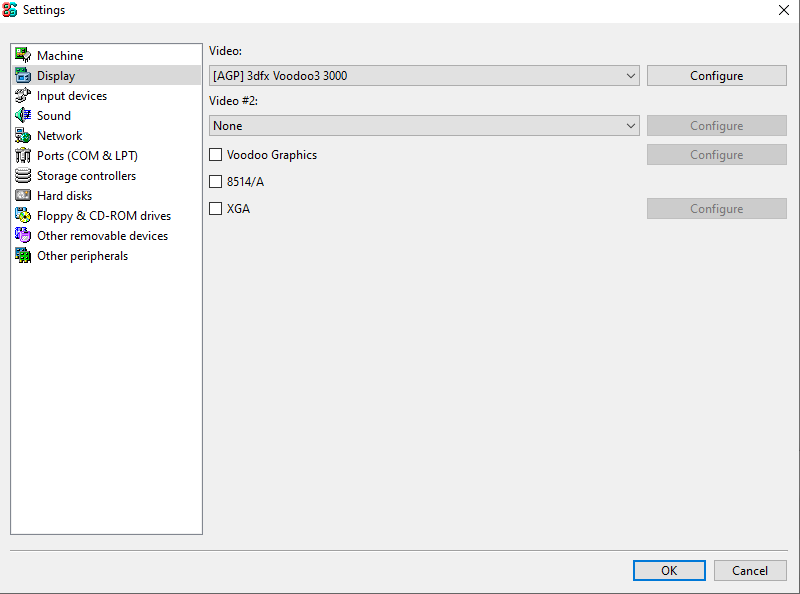Viewport: 800px width, 594px height.
Task: Open the Video #2 dropdown
Action: (x=424, y=126)
